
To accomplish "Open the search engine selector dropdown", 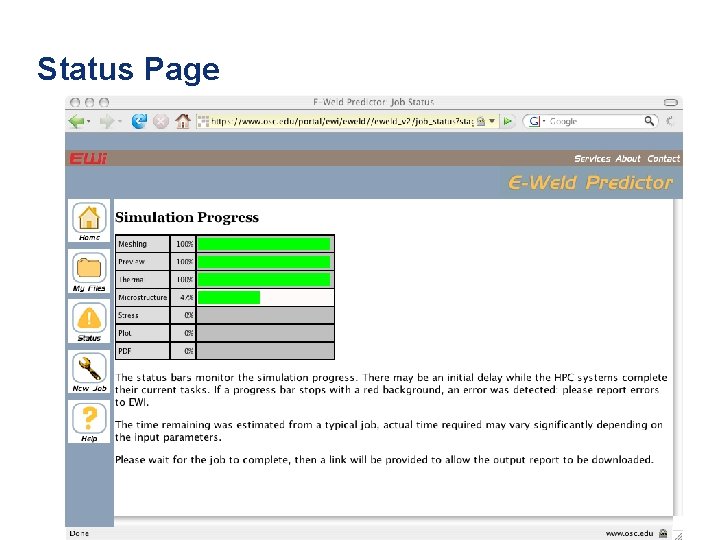I will click(x=536, y=121).
